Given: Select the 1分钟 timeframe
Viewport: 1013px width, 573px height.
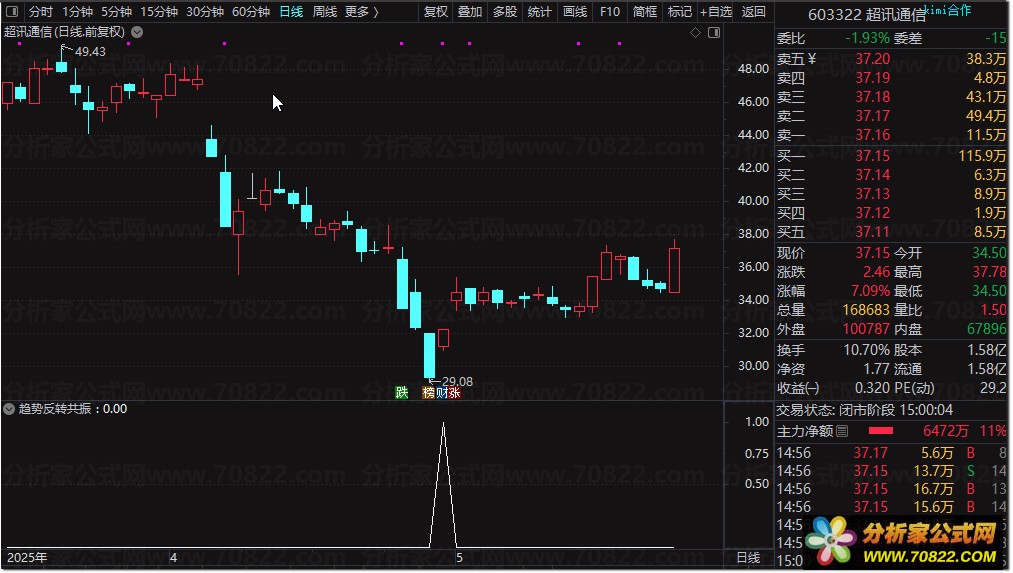Looking at the screenshot, I should [78, 12].
